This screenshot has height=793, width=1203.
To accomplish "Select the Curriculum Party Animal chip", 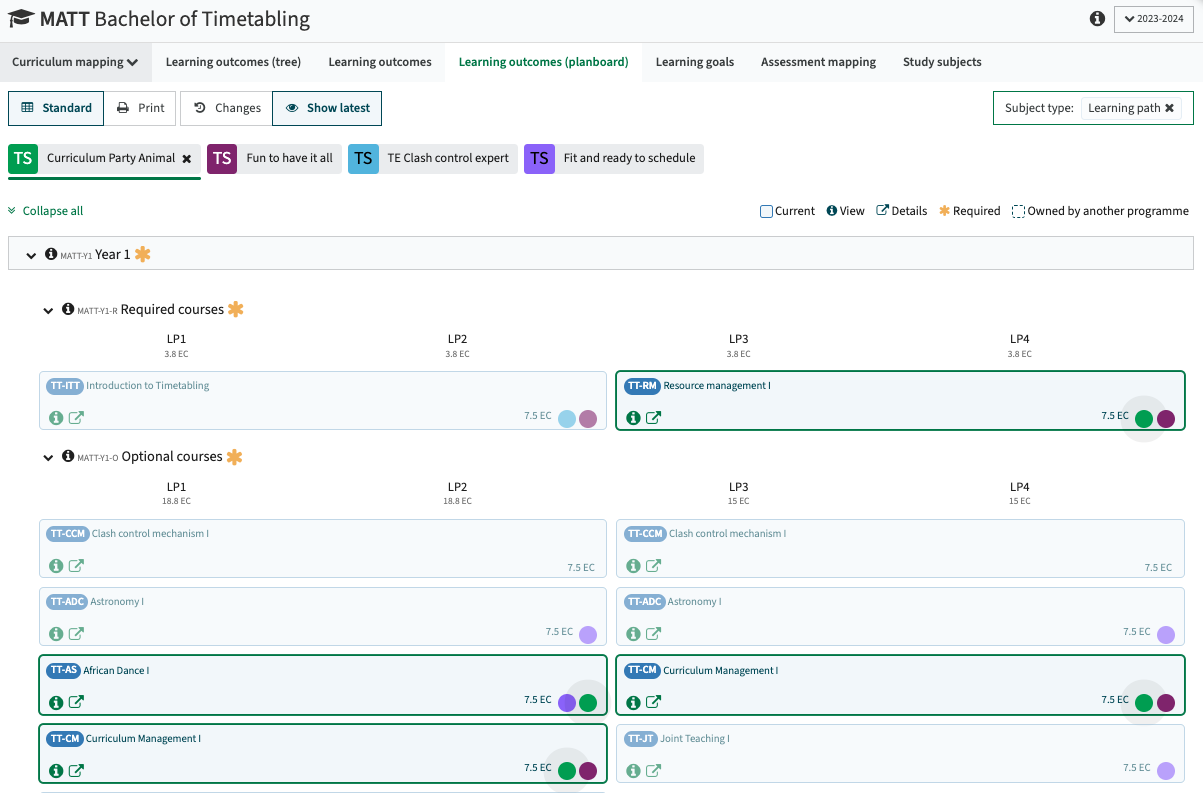I will 104,158.
